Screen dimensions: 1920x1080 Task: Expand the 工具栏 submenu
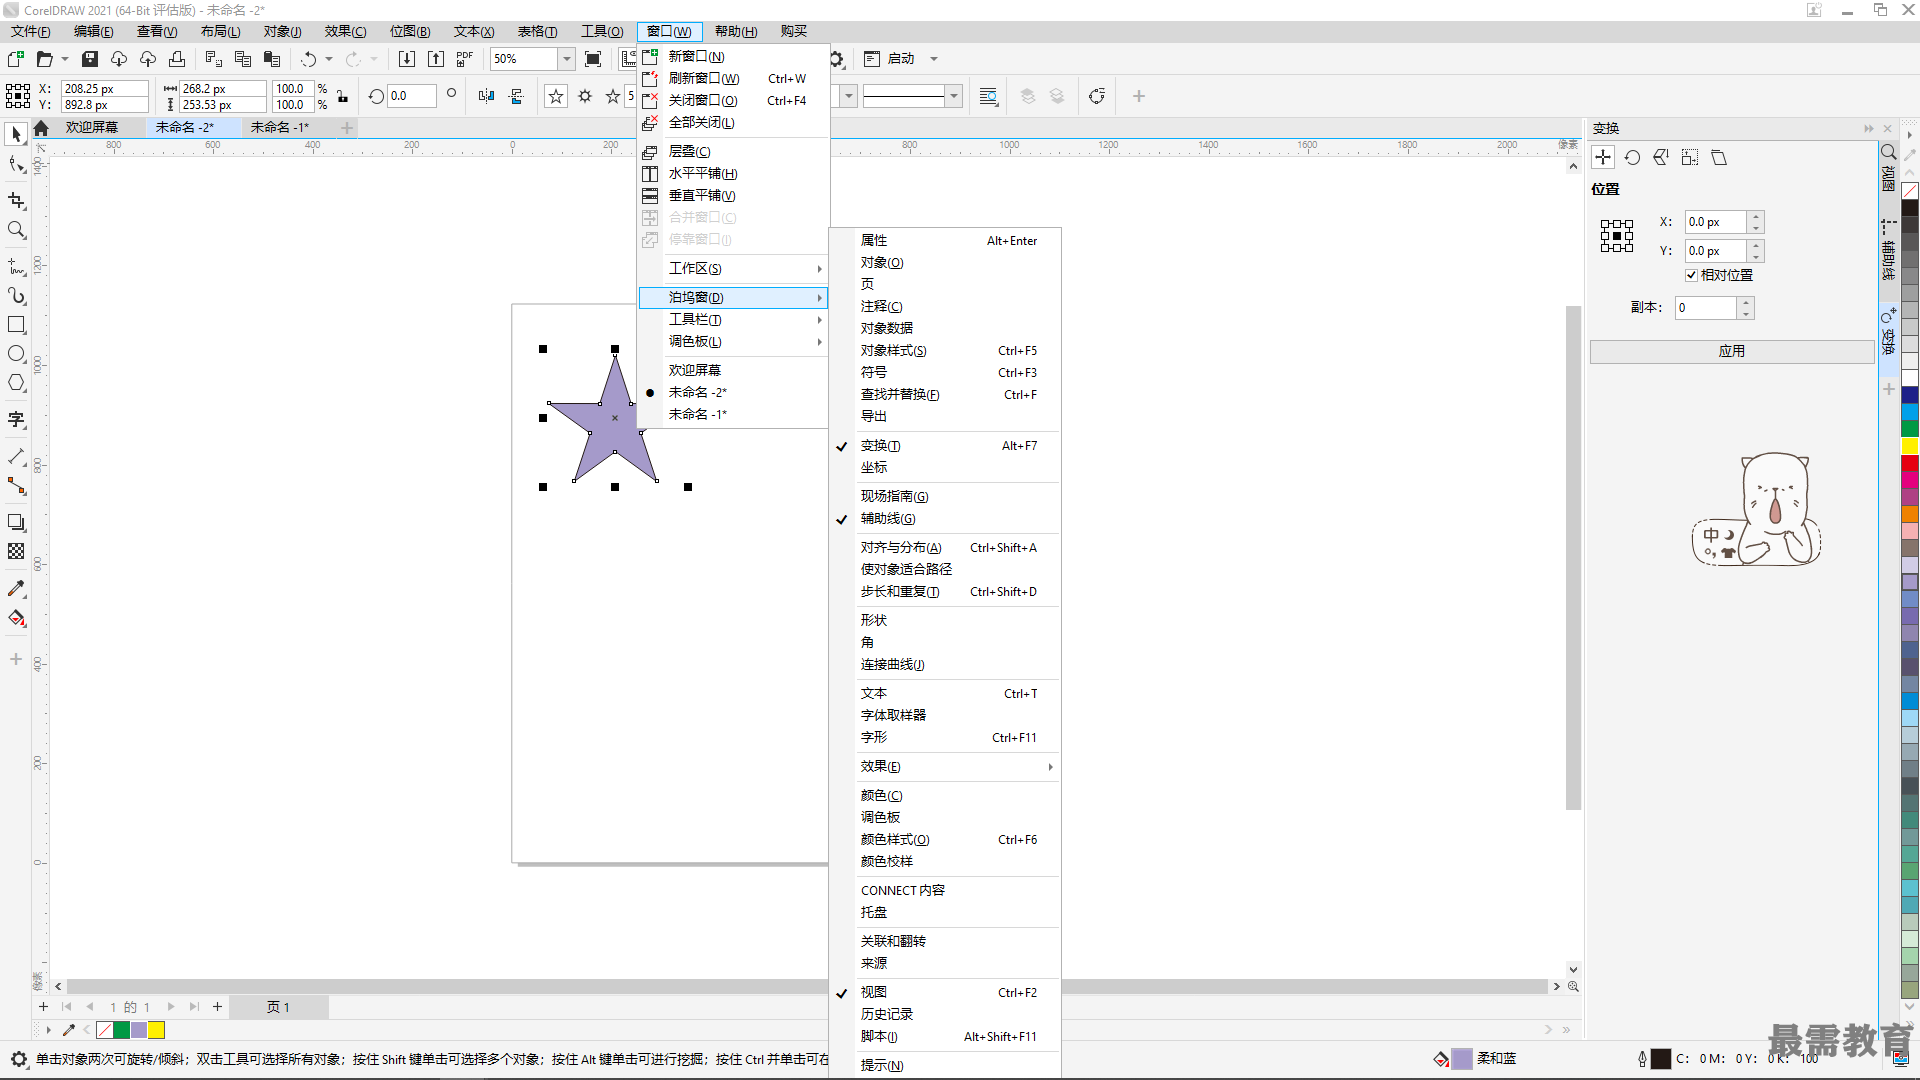(x=734, y=320)
